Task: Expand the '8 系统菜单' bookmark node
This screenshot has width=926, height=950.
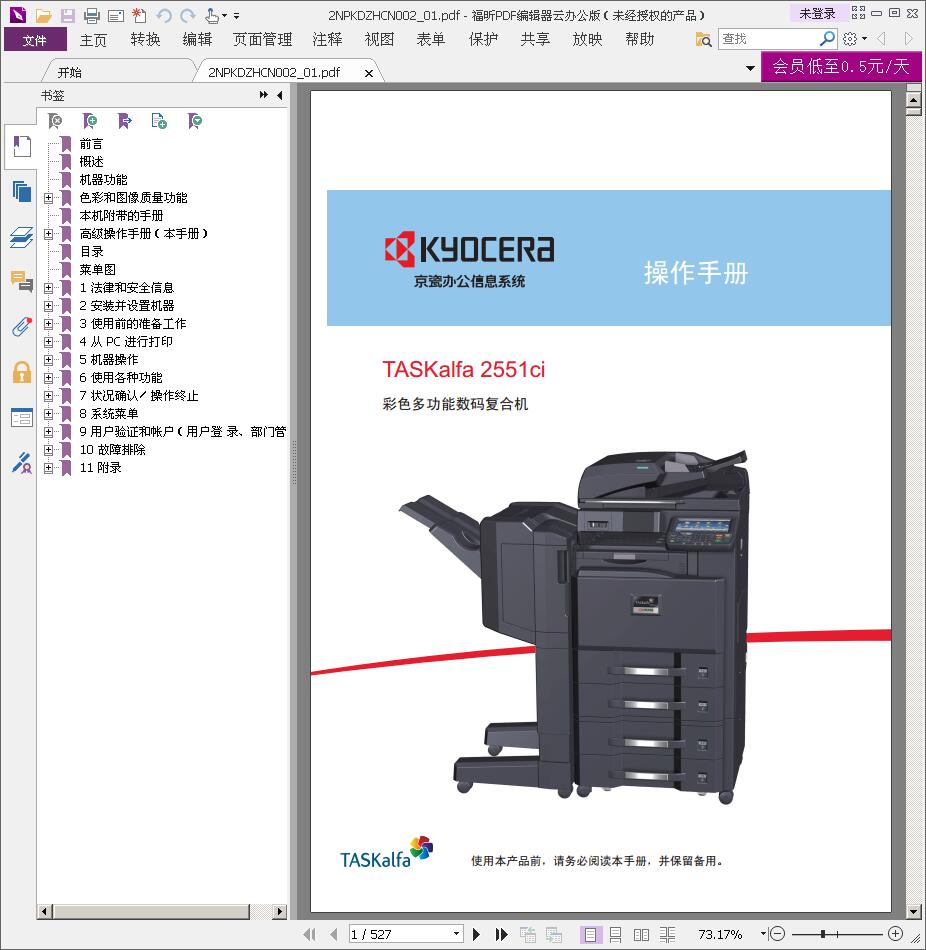Action: [48, 414]
